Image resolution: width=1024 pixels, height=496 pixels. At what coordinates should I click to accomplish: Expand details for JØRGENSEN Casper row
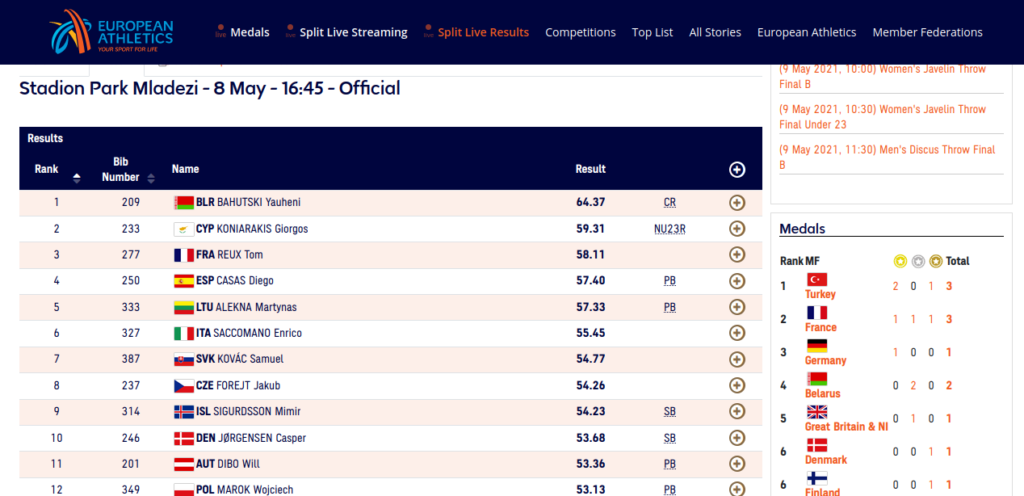point(737,438)
